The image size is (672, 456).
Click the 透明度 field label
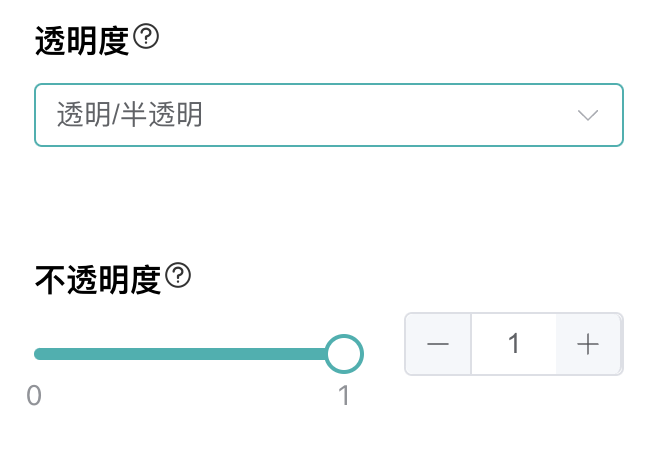[82, 40]
